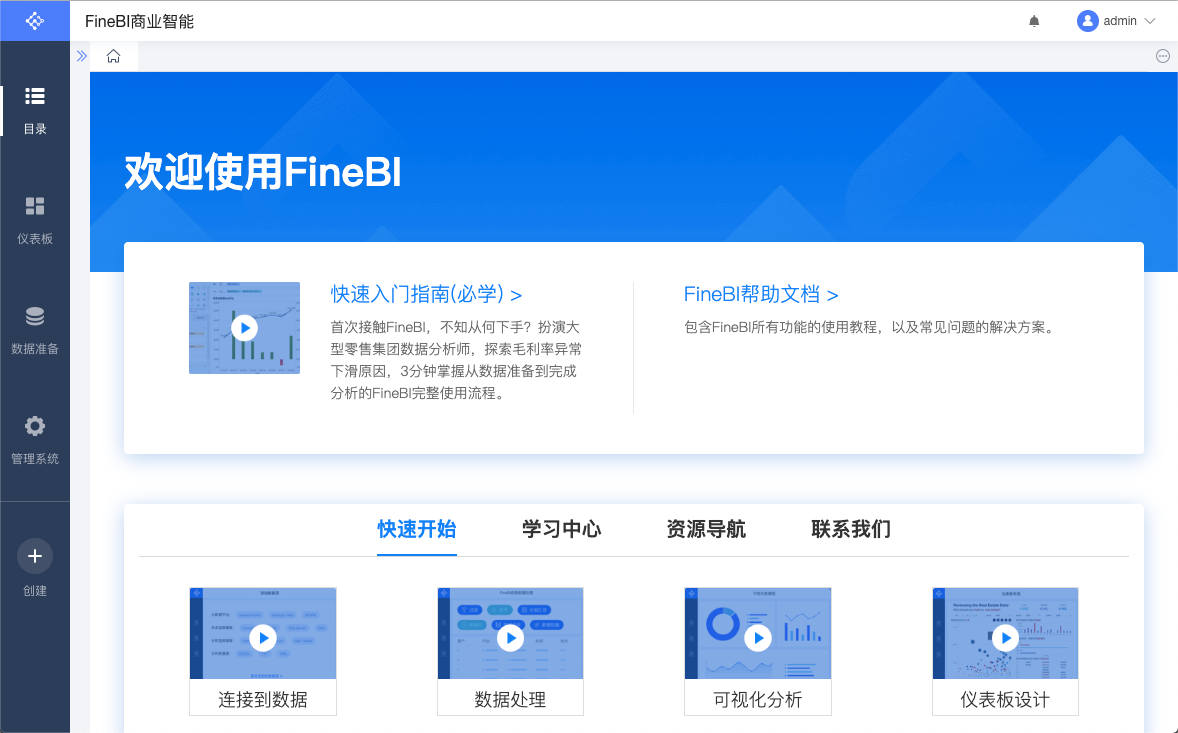Play the 仪表板设计 video

tap(1005, 638)
